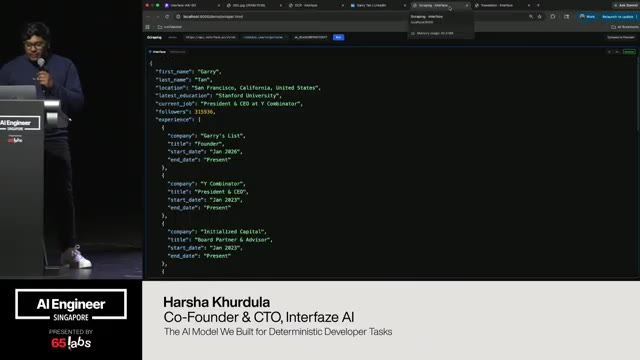Close the Scraping - Interfaze tab
Screen dimensions: 640x360
467,5
